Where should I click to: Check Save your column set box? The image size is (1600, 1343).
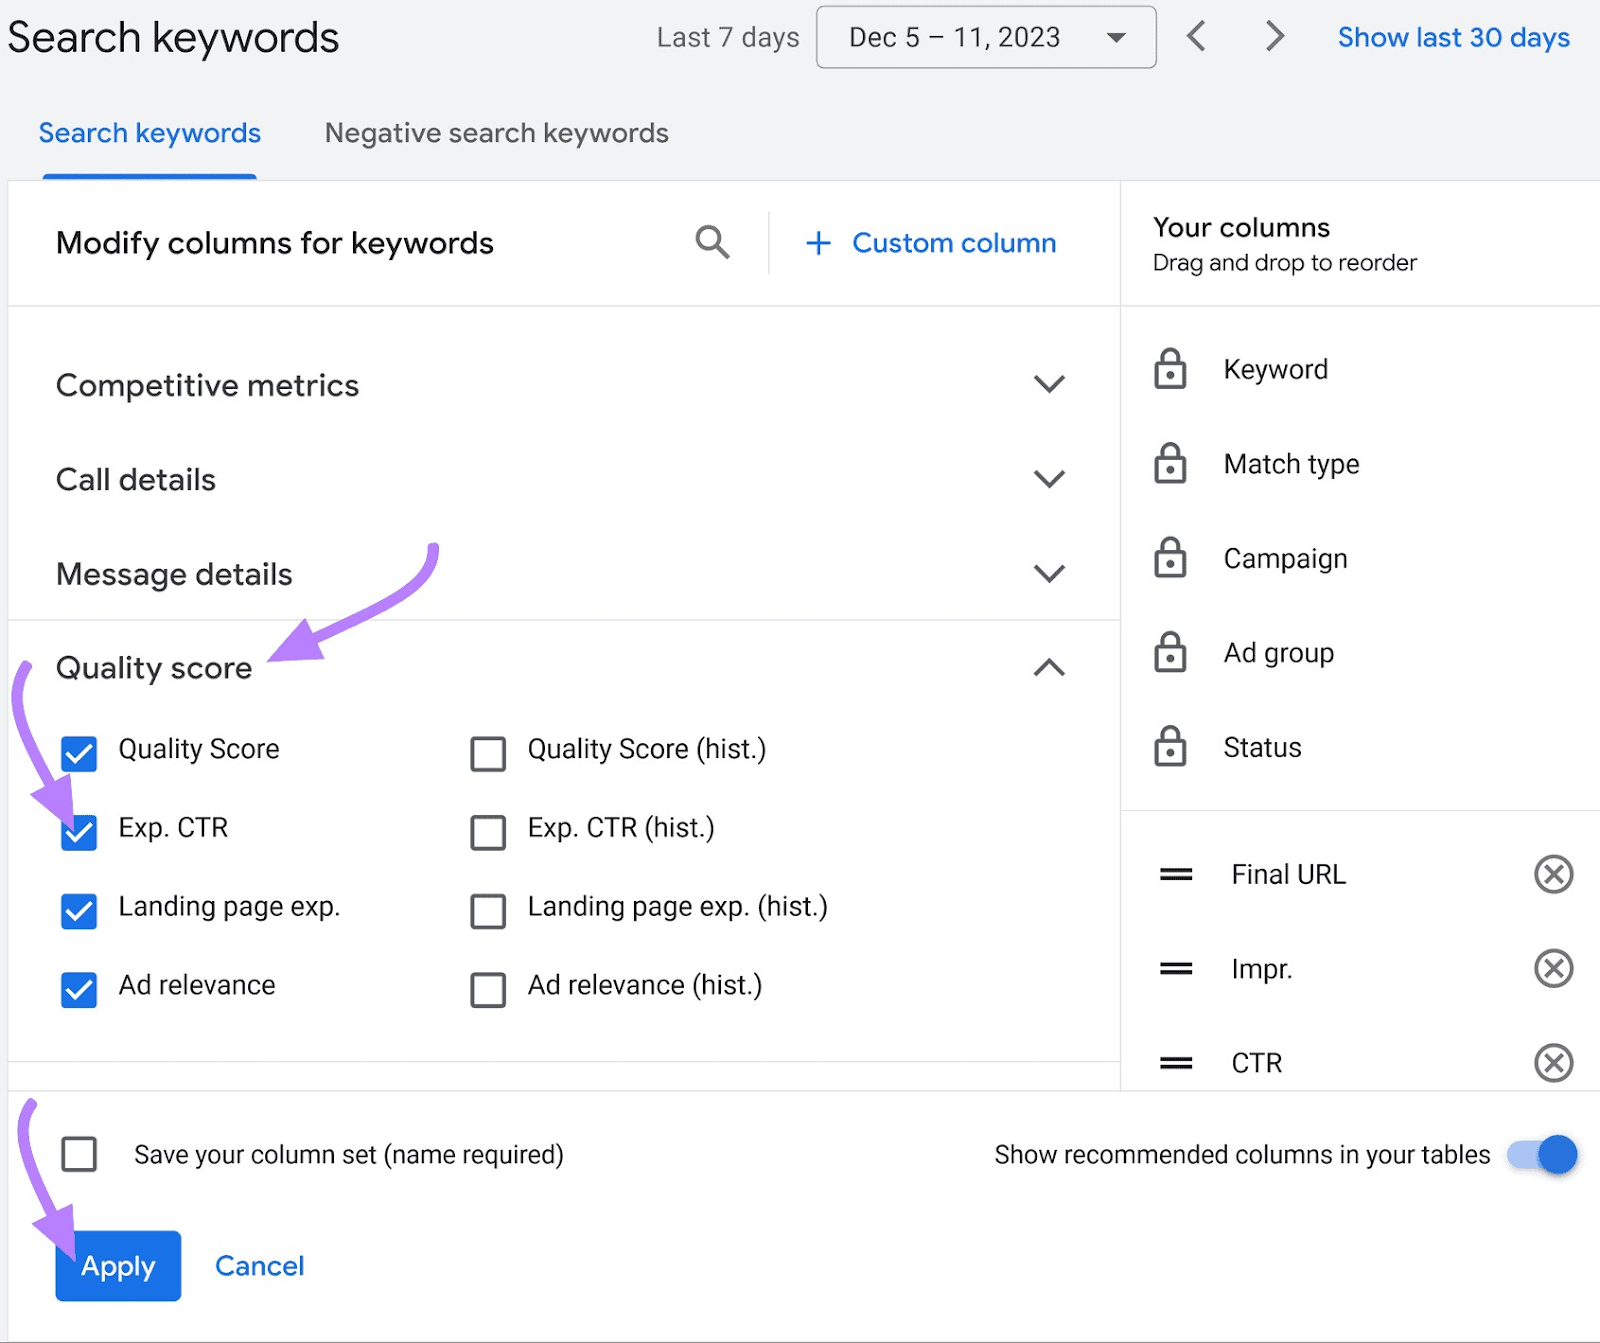coord(79,1154)
